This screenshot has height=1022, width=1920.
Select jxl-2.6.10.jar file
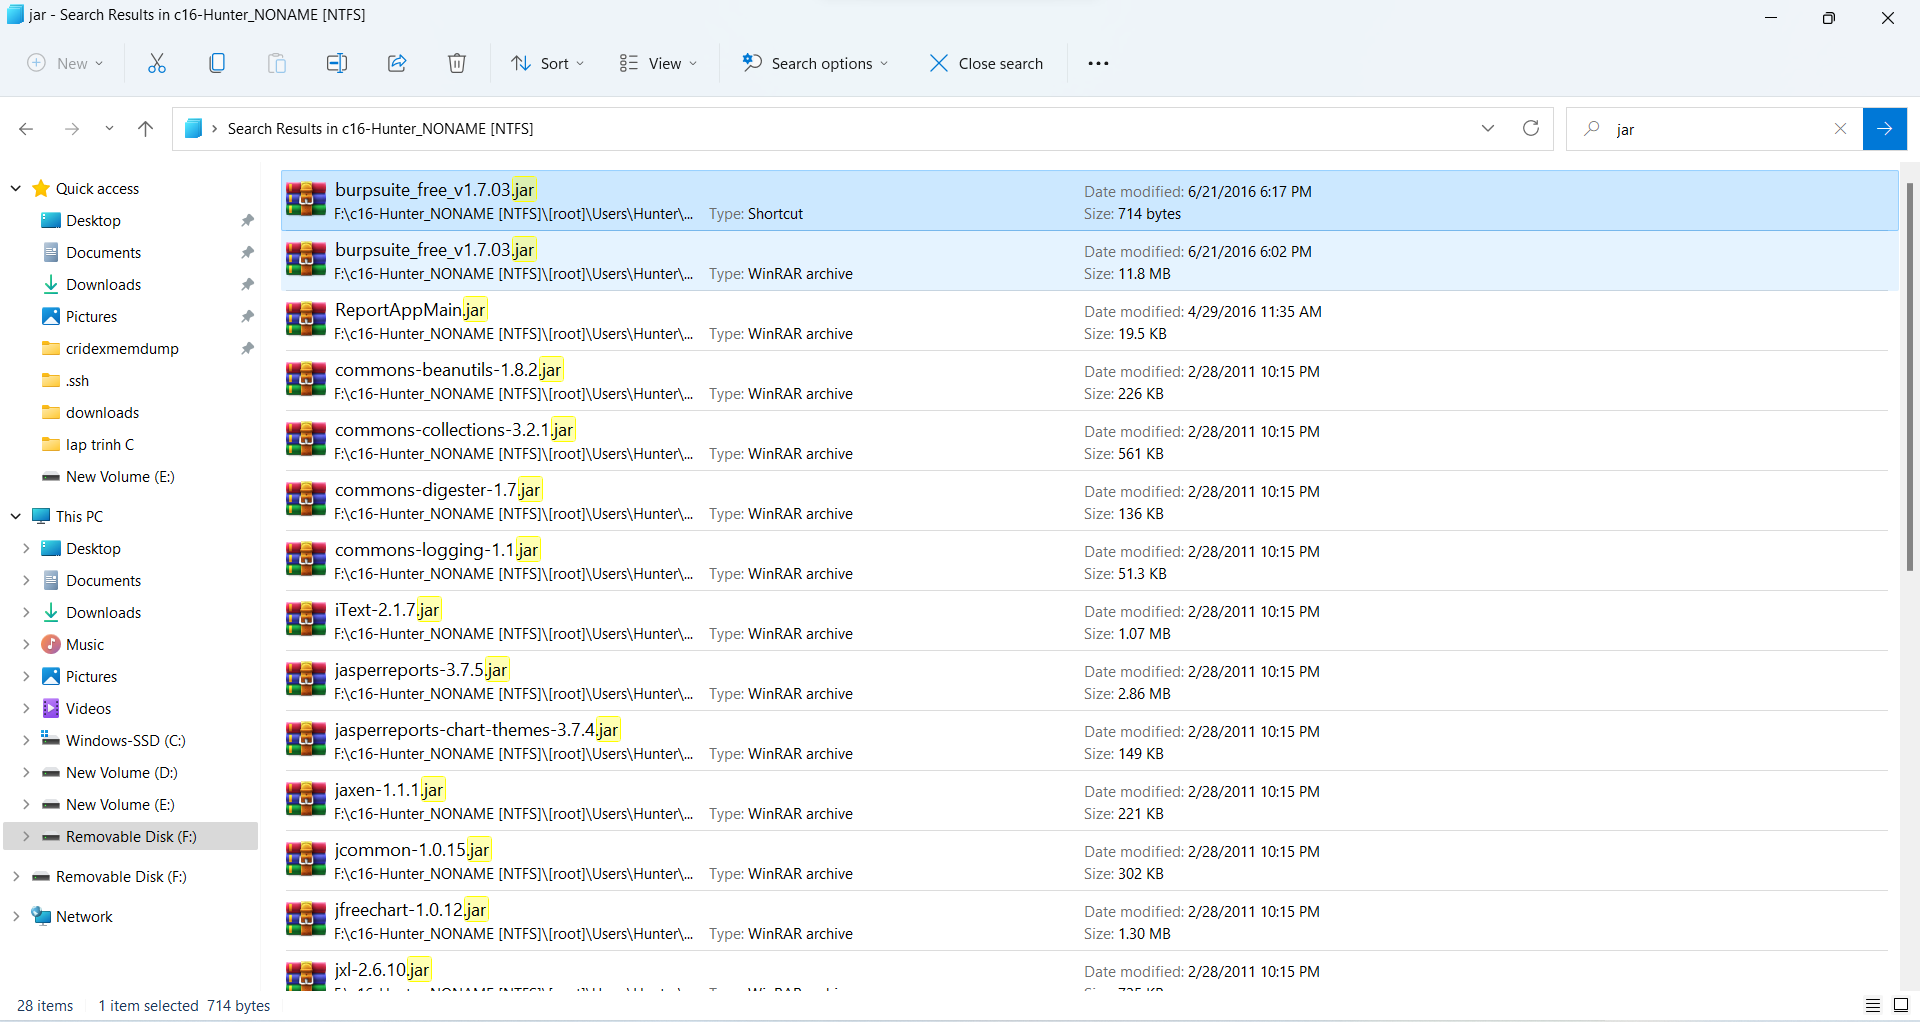[1089, 971]
